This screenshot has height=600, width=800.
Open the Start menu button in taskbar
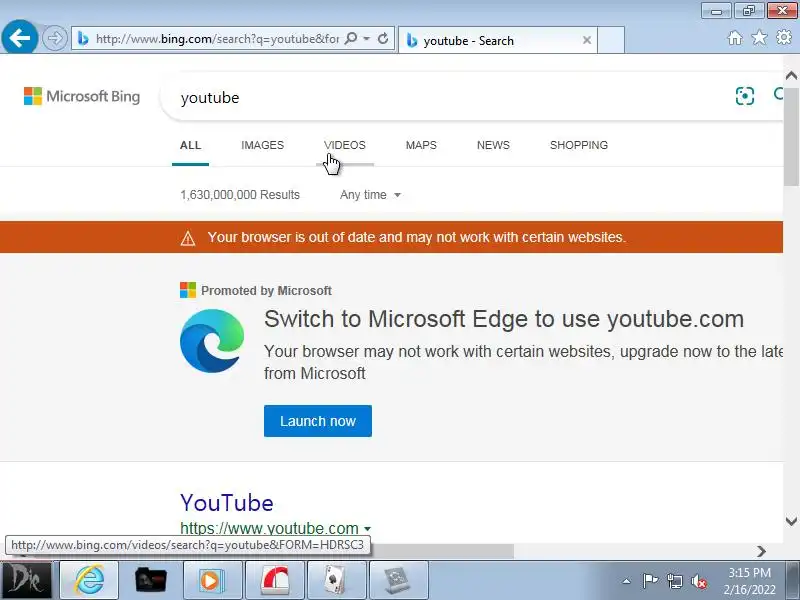click(26, 580)
